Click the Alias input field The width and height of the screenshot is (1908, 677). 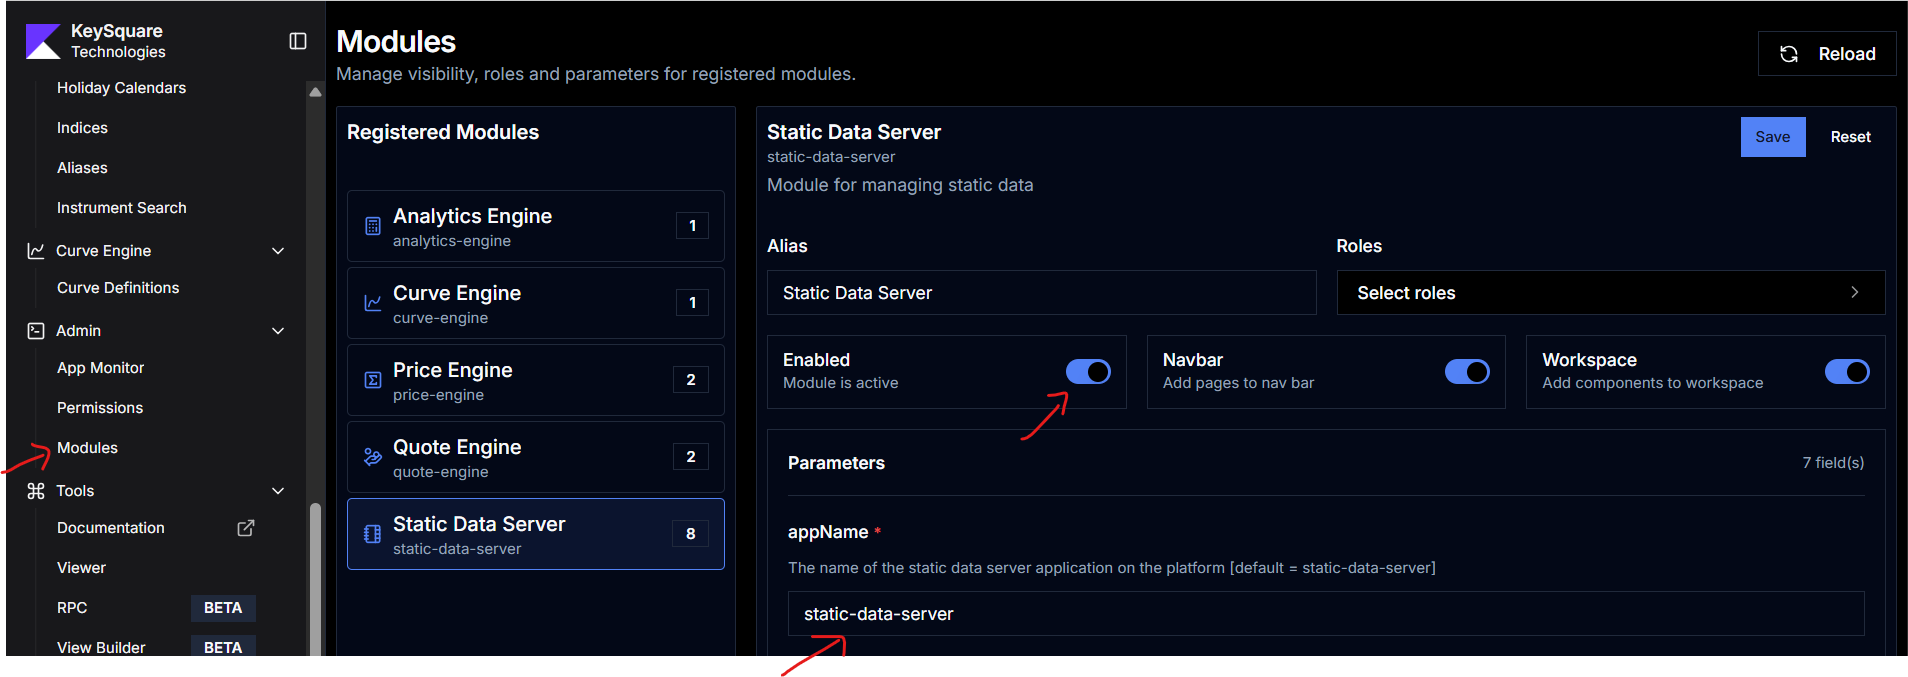[x=1042, y=293]
